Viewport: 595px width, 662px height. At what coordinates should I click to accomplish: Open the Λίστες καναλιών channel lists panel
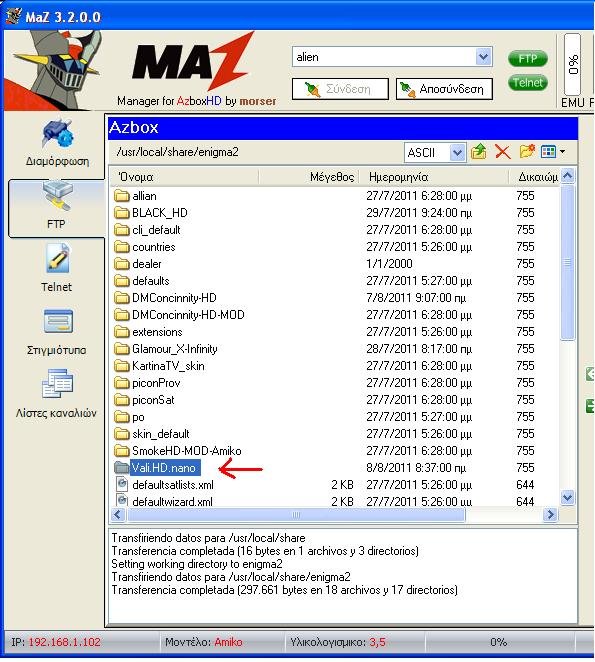click(57, 394)
